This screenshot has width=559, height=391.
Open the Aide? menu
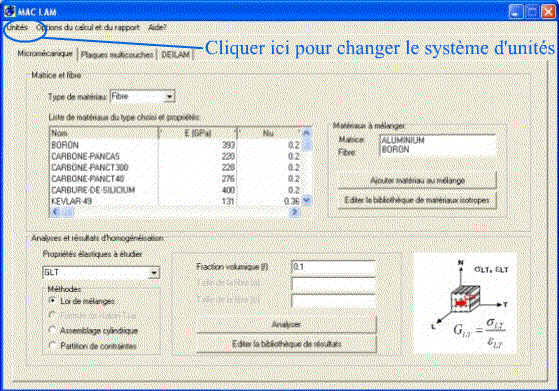click(157, 27)
